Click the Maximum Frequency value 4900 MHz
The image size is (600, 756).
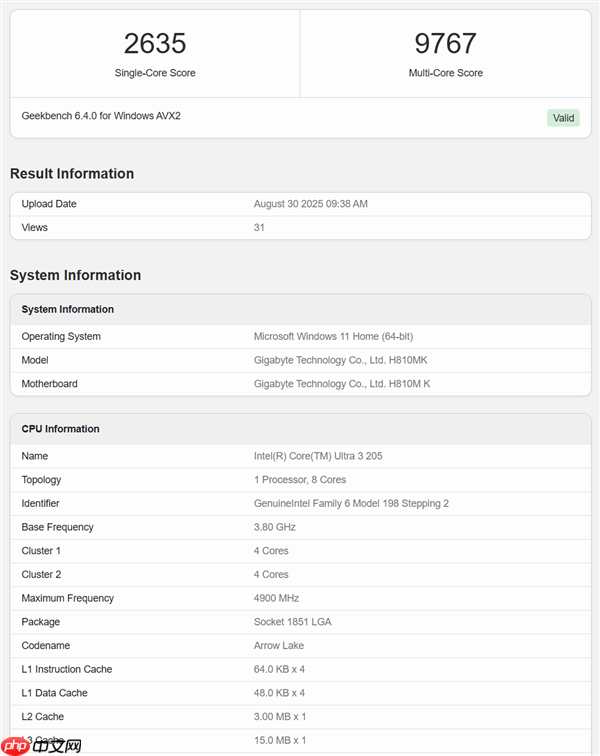277,598
